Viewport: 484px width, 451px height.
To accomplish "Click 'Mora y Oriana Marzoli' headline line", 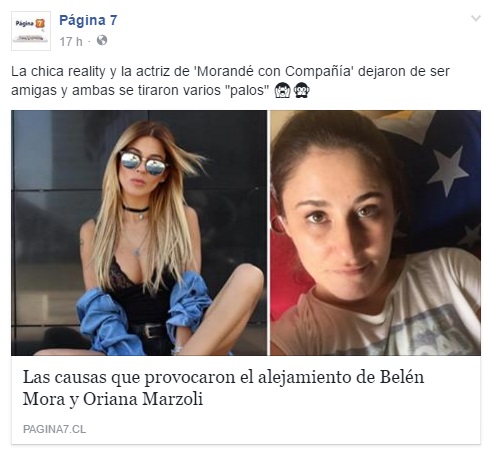I will pyautogui.click(x=113, y=399).
